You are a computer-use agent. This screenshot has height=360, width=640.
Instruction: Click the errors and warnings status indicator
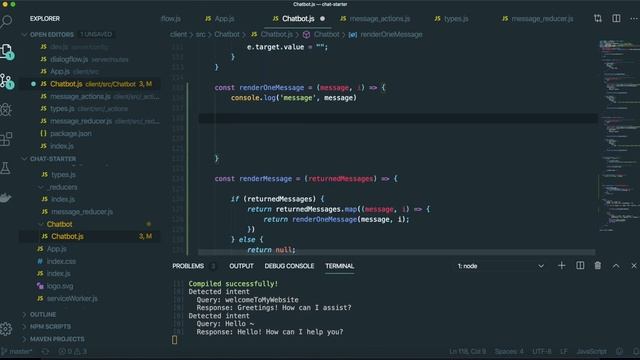pos(73,351)
